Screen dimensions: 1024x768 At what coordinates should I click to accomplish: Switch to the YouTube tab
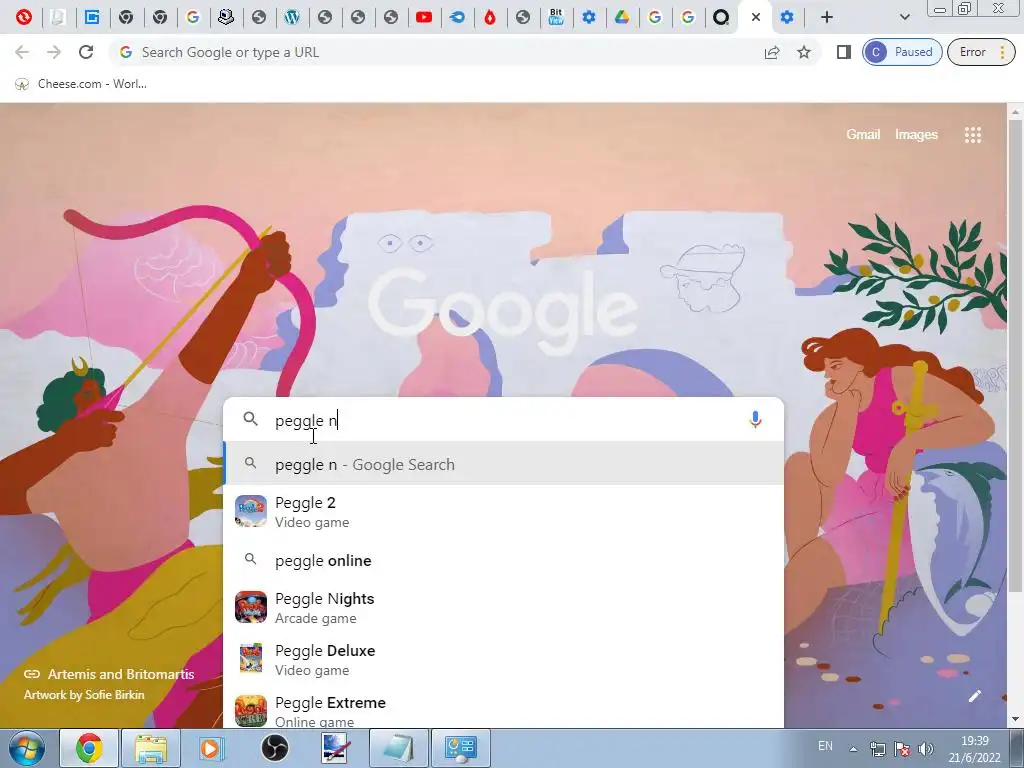[x=424, y=18]
